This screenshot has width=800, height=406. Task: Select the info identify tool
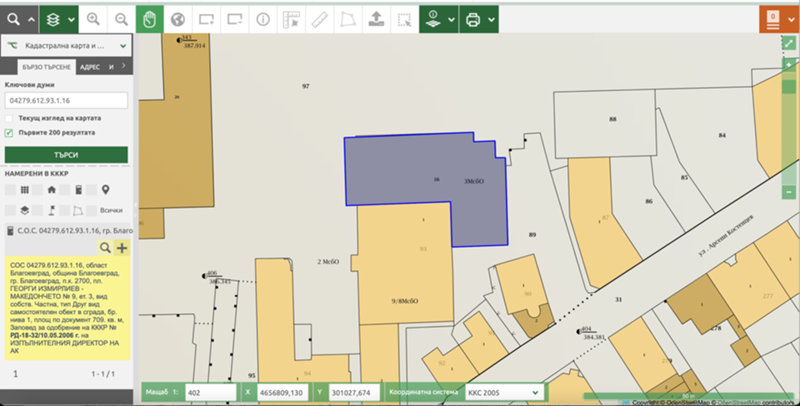click(x=264, y=19)
